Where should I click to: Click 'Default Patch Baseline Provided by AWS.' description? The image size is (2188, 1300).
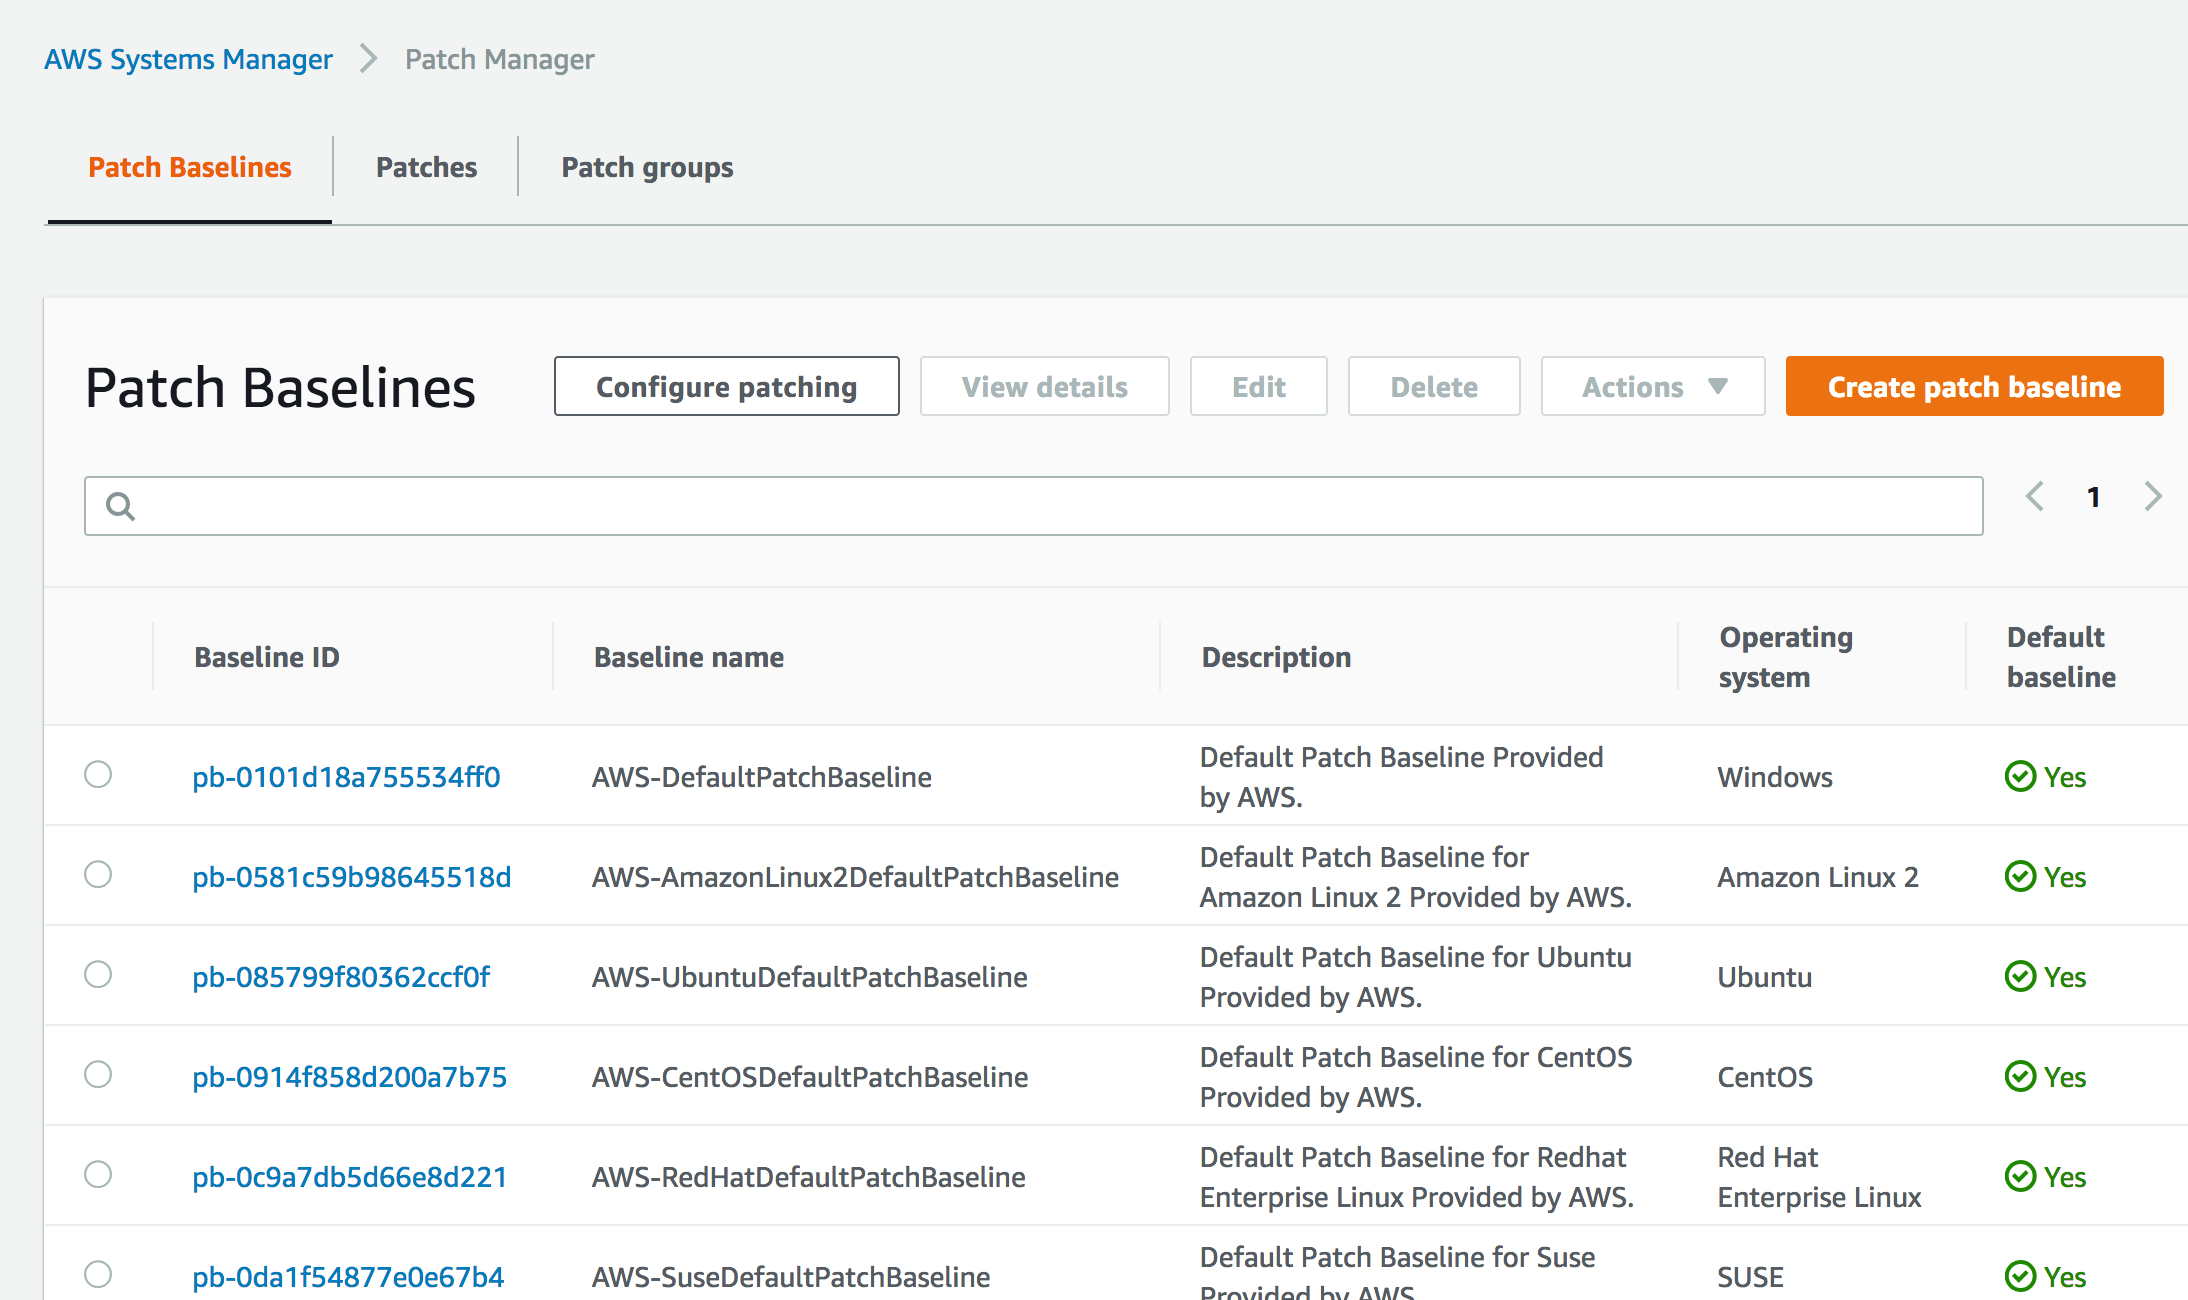coord(1402,777)
